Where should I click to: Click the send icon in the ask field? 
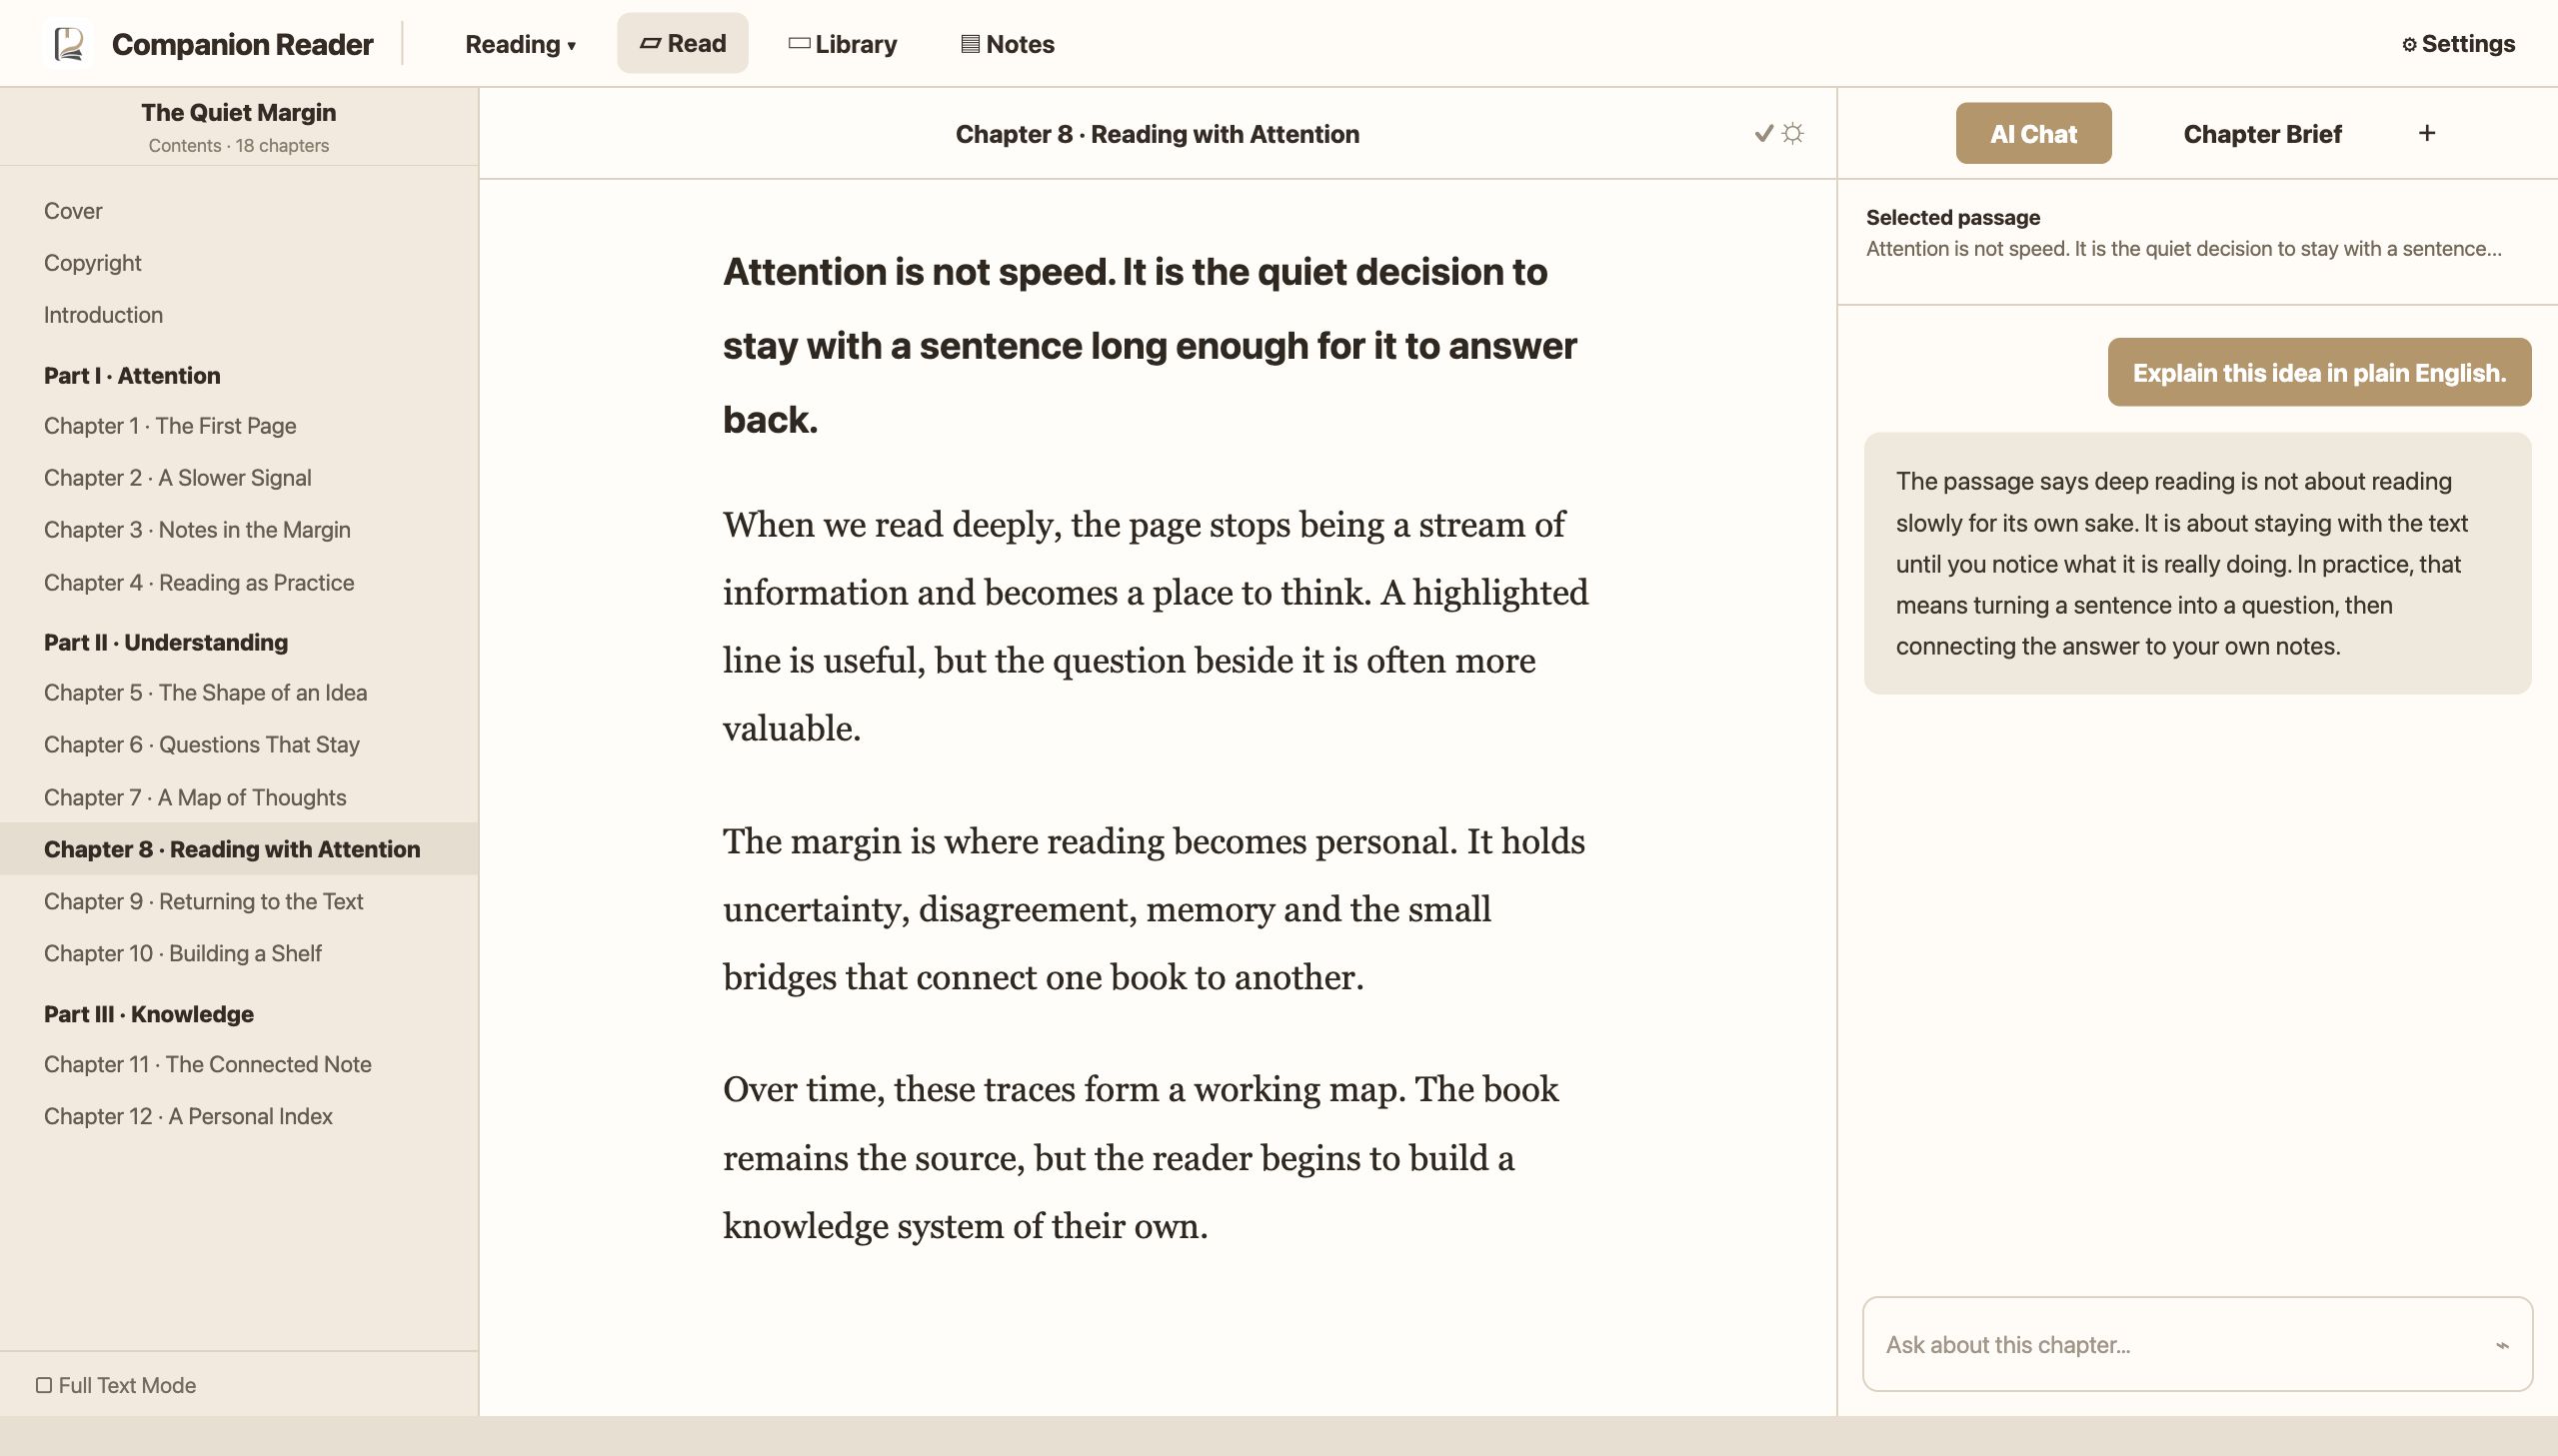tap(2502, 1345)
